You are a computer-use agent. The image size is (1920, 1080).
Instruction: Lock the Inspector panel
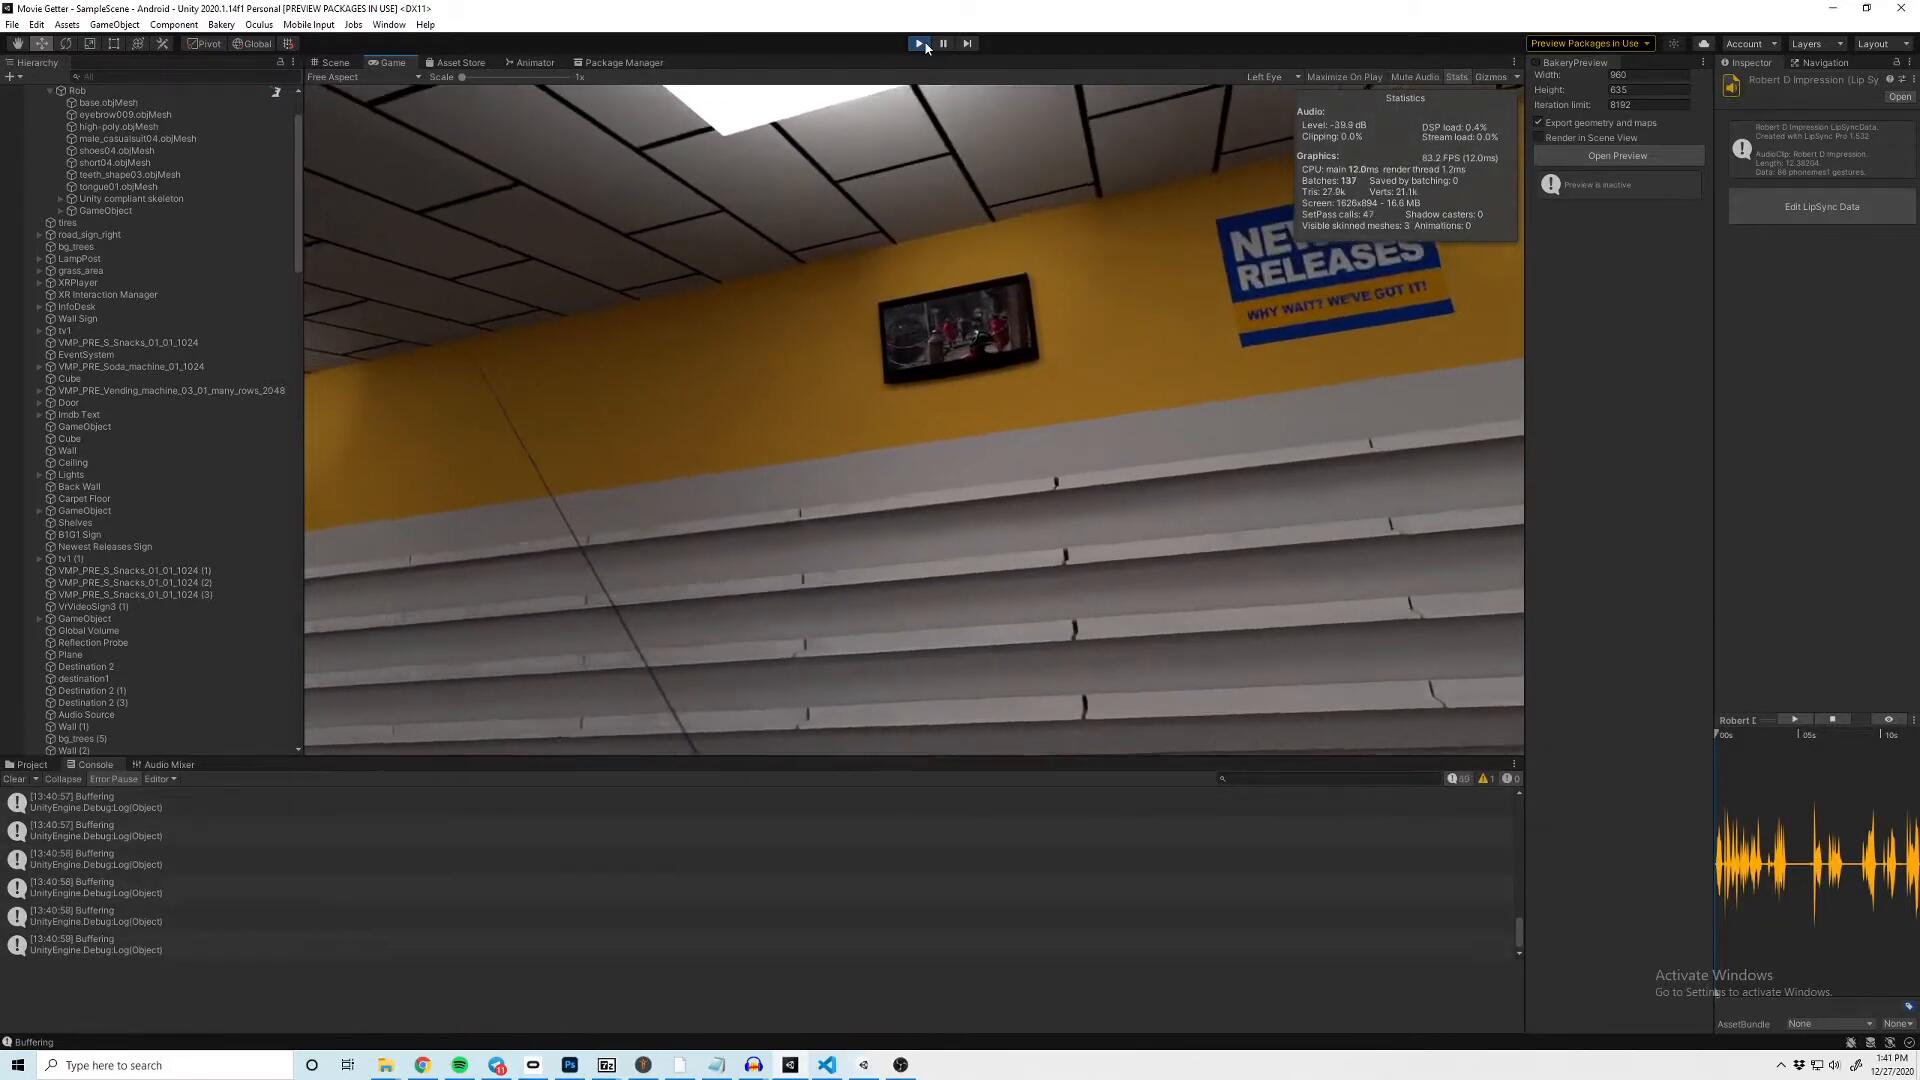coord(1896,62)
